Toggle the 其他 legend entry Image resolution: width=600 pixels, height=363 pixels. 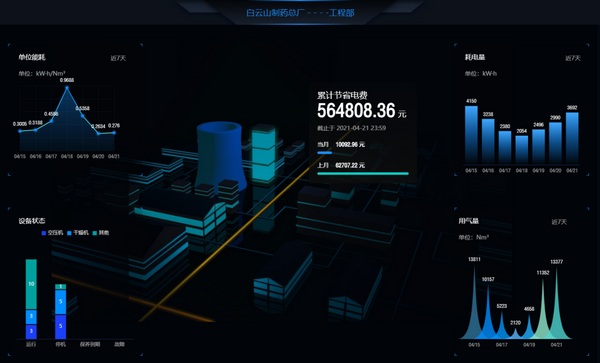[101, 233]
